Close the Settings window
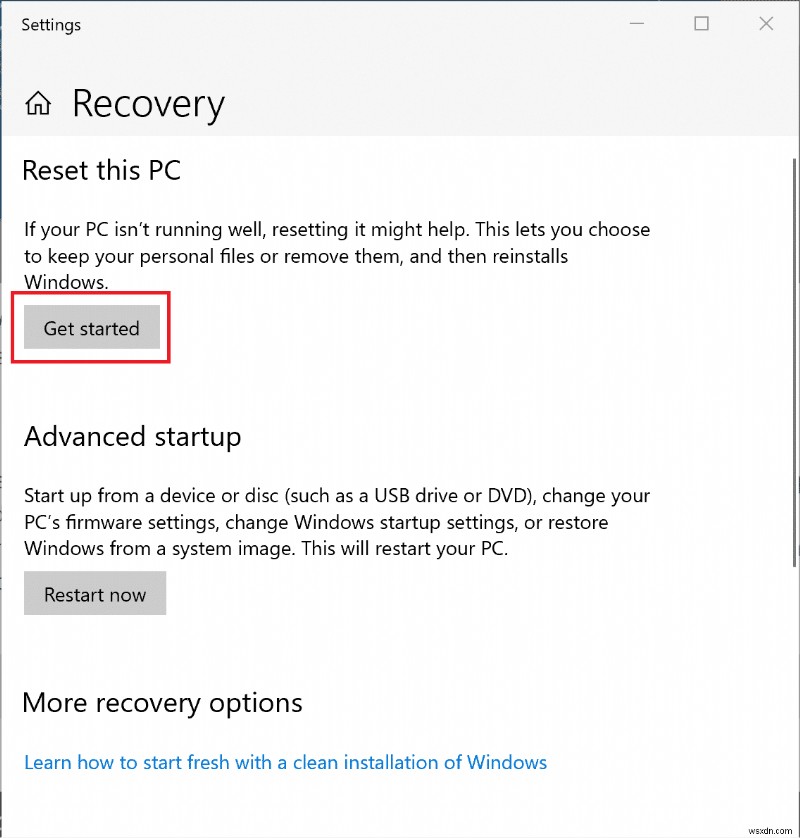Image resolution: width=800 pixels, height=838 pixels. point(766,22)
